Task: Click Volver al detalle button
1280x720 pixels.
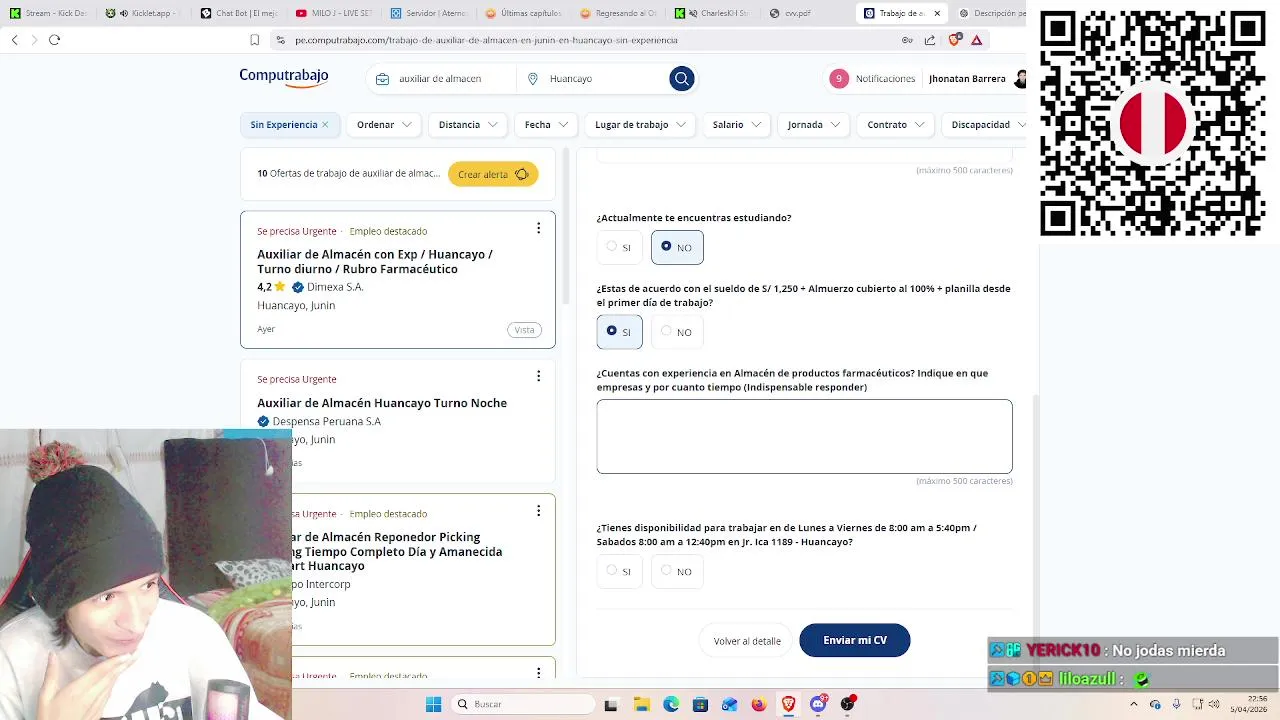Action: 747,641
